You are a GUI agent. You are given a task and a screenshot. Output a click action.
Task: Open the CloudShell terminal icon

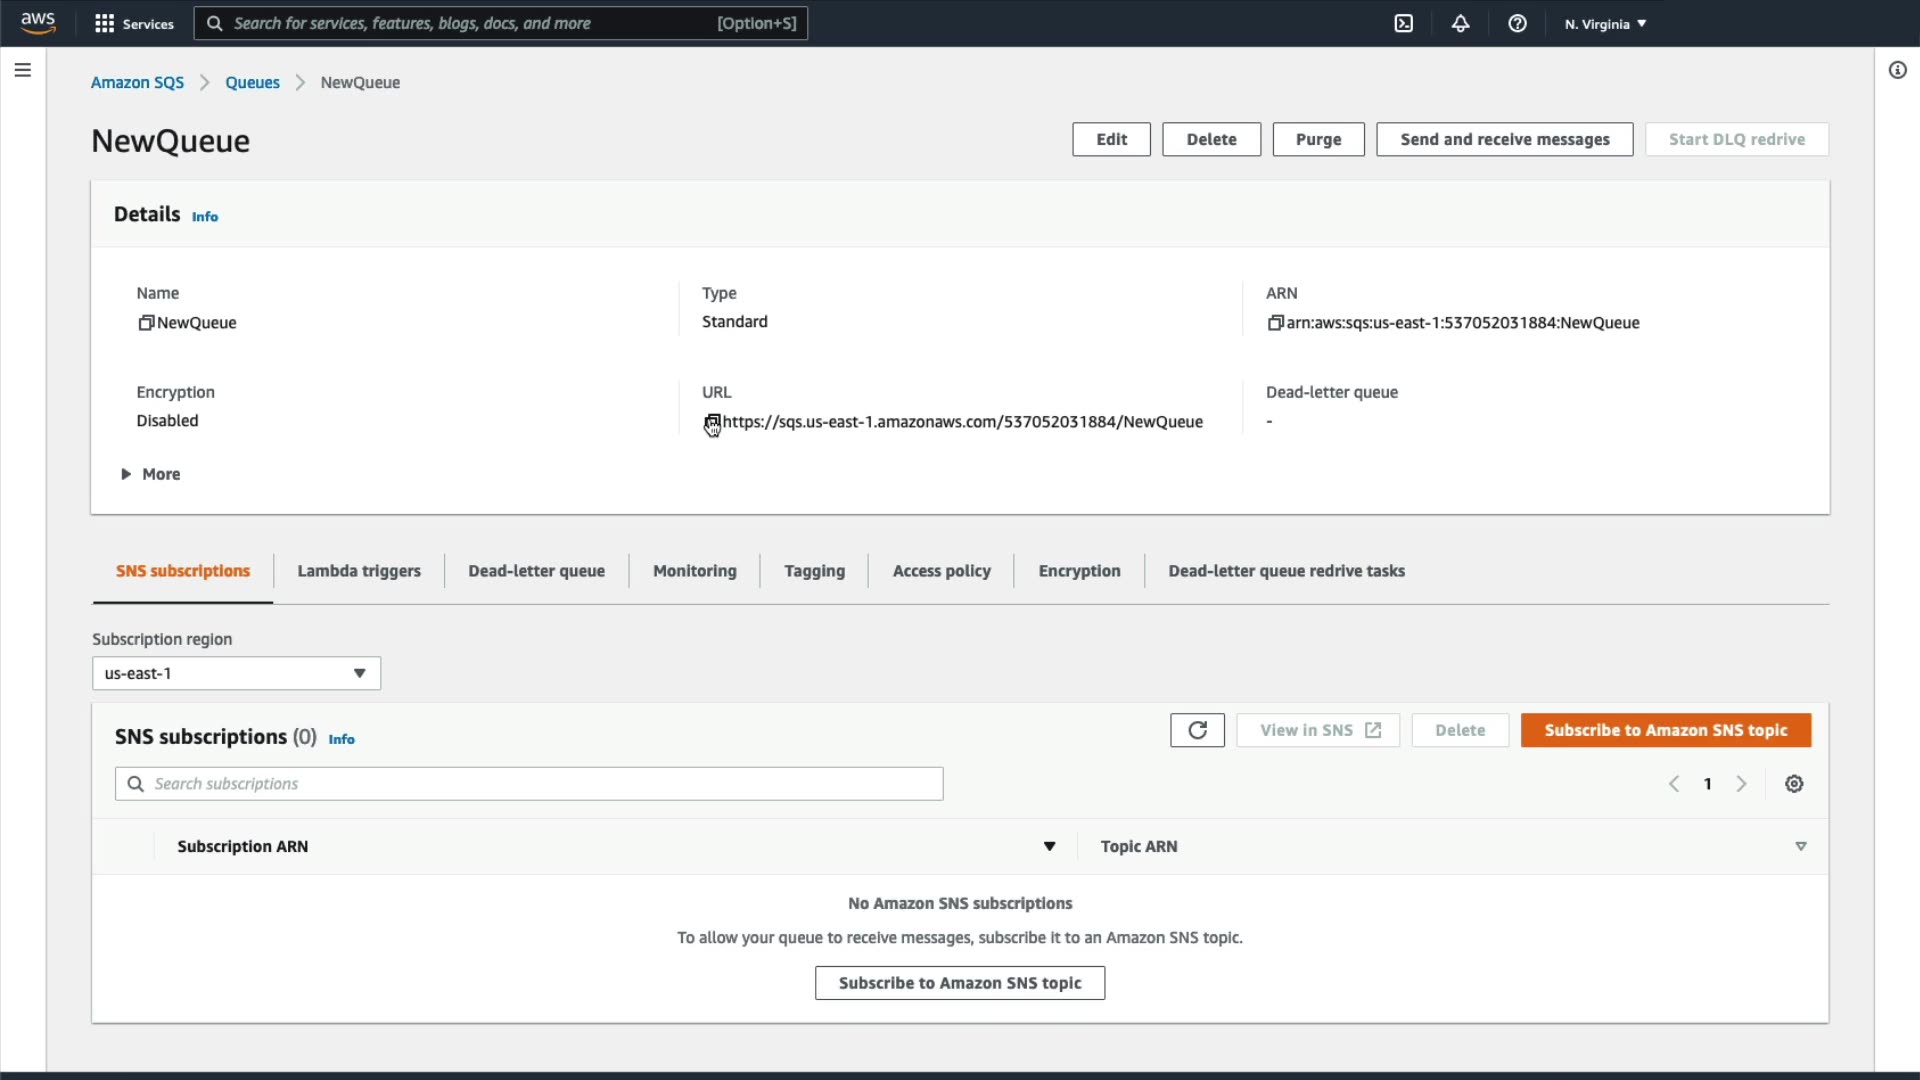pos(1404,24)
